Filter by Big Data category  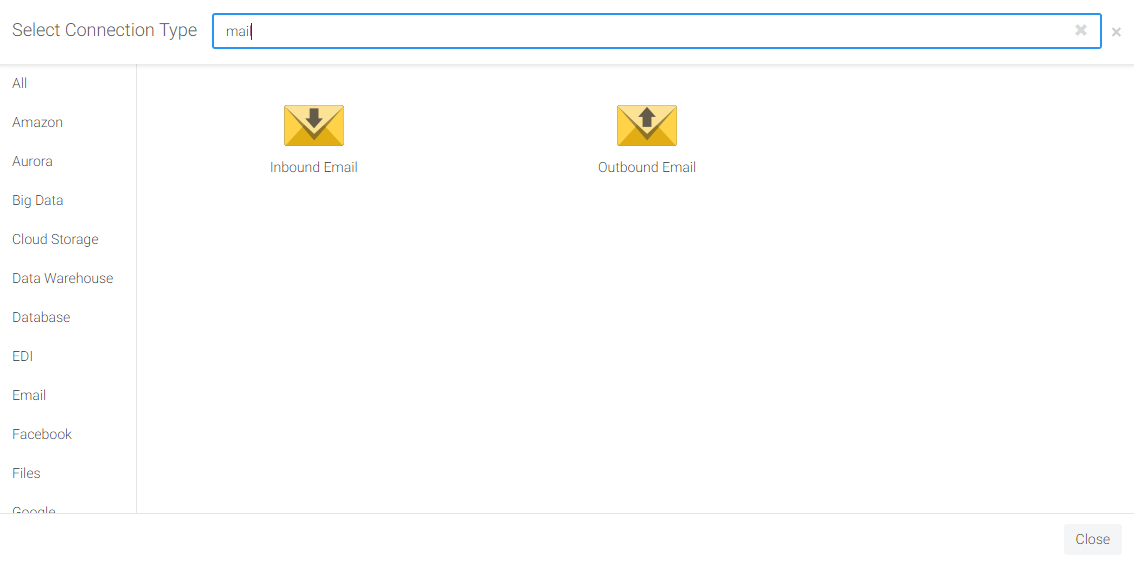click(38, 200)
